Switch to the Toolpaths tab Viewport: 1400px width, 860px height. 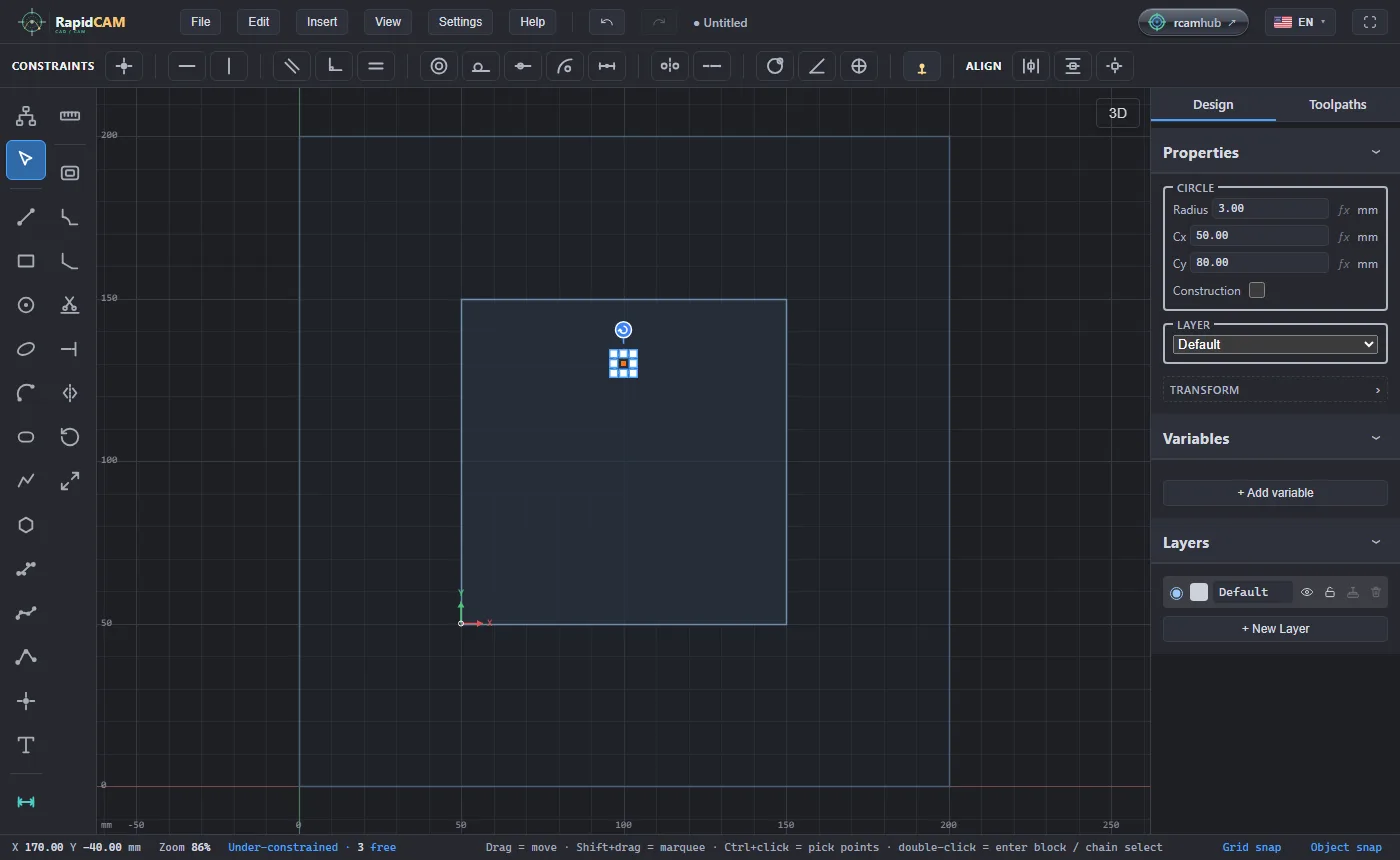1338,104
